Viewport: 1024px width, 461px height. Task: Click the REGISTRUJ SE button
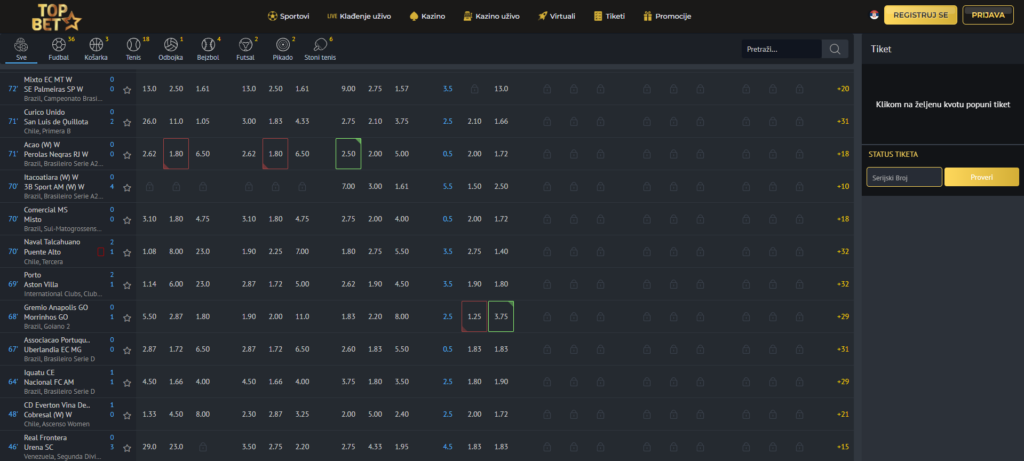pyautogui.click(x=920, y=15)
